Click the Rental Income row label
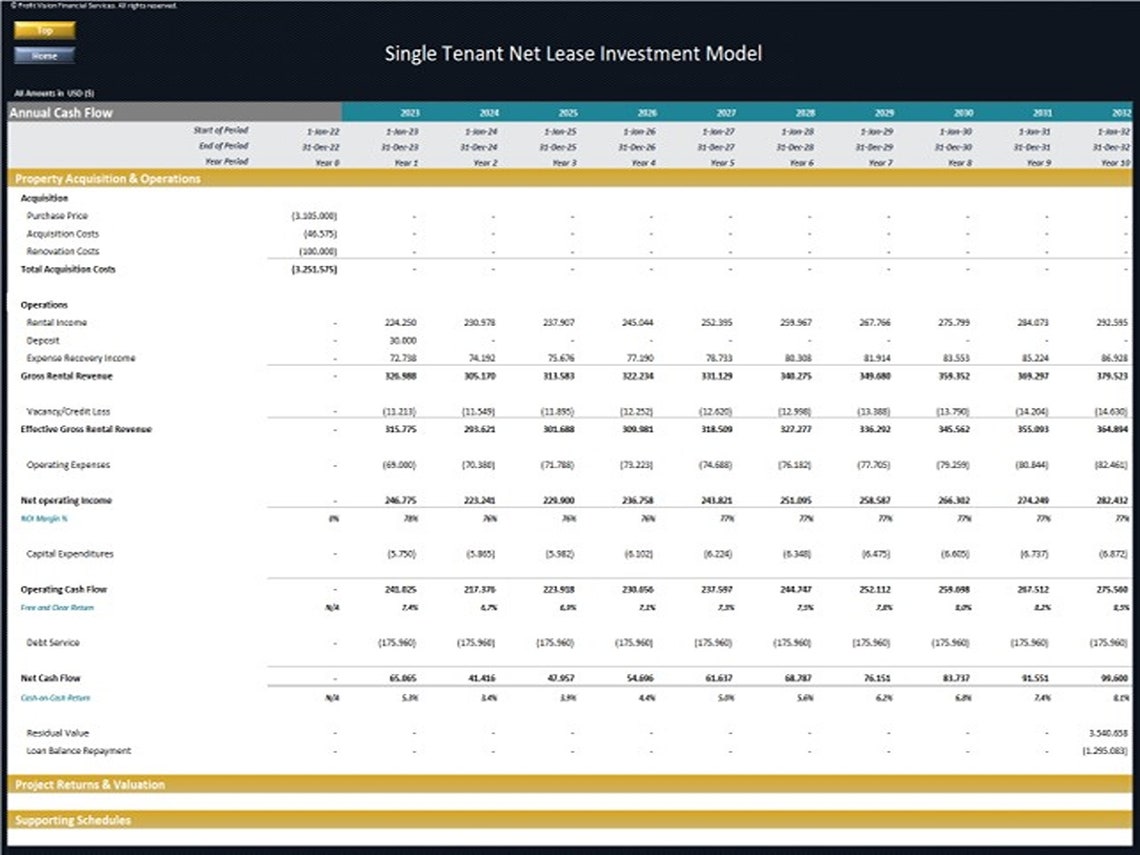This screenshot has height=855, width=1140. [58, 322]
